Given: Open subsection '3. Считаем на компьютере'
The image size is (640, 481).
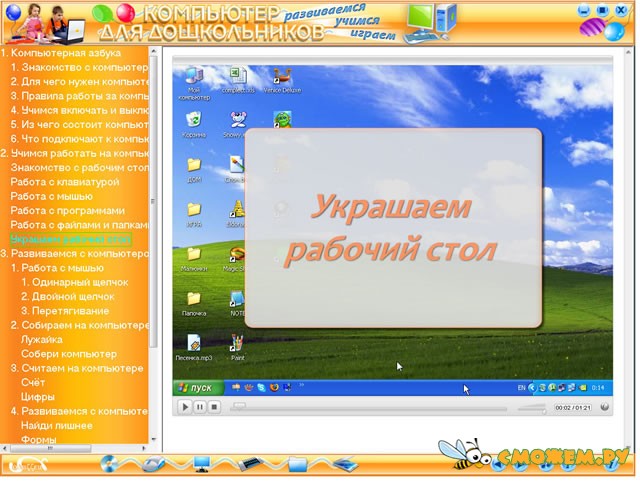Looking at the screenshot, I should pyautogui.click(x=77, y=368).
